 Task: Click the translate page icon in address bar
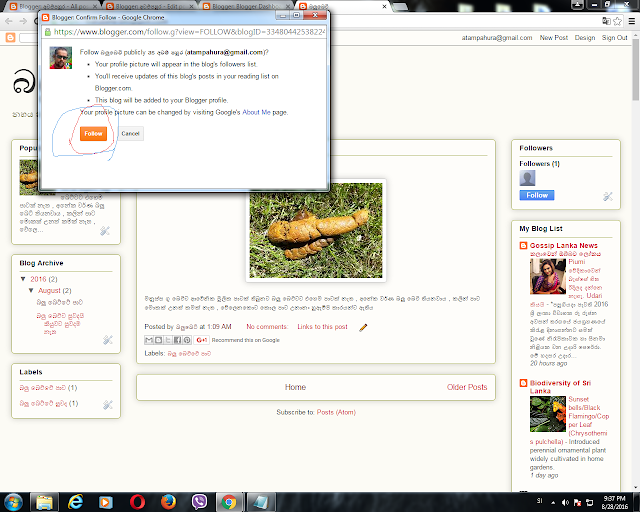(606, 21)
